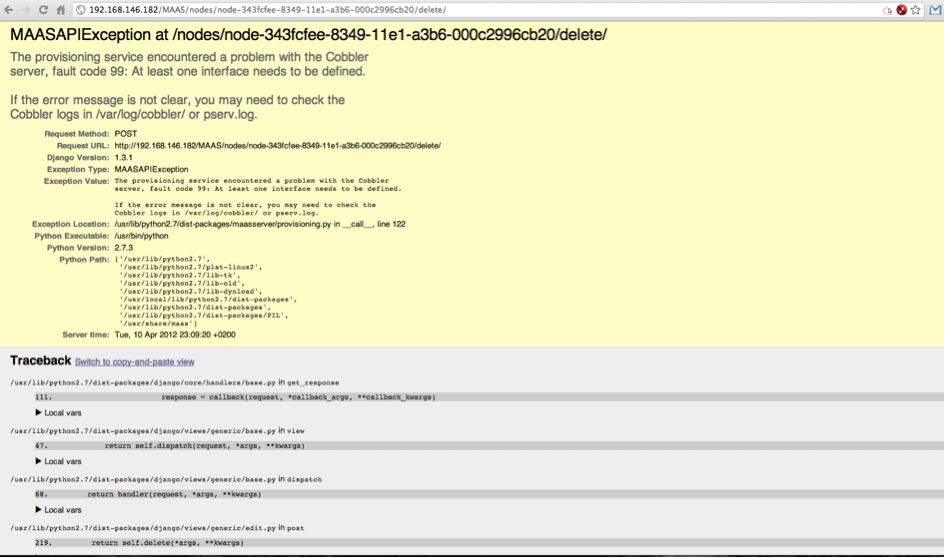Expand Local vars under get_response frame
The image size is (945, 558).
click(x=58, y=413)
